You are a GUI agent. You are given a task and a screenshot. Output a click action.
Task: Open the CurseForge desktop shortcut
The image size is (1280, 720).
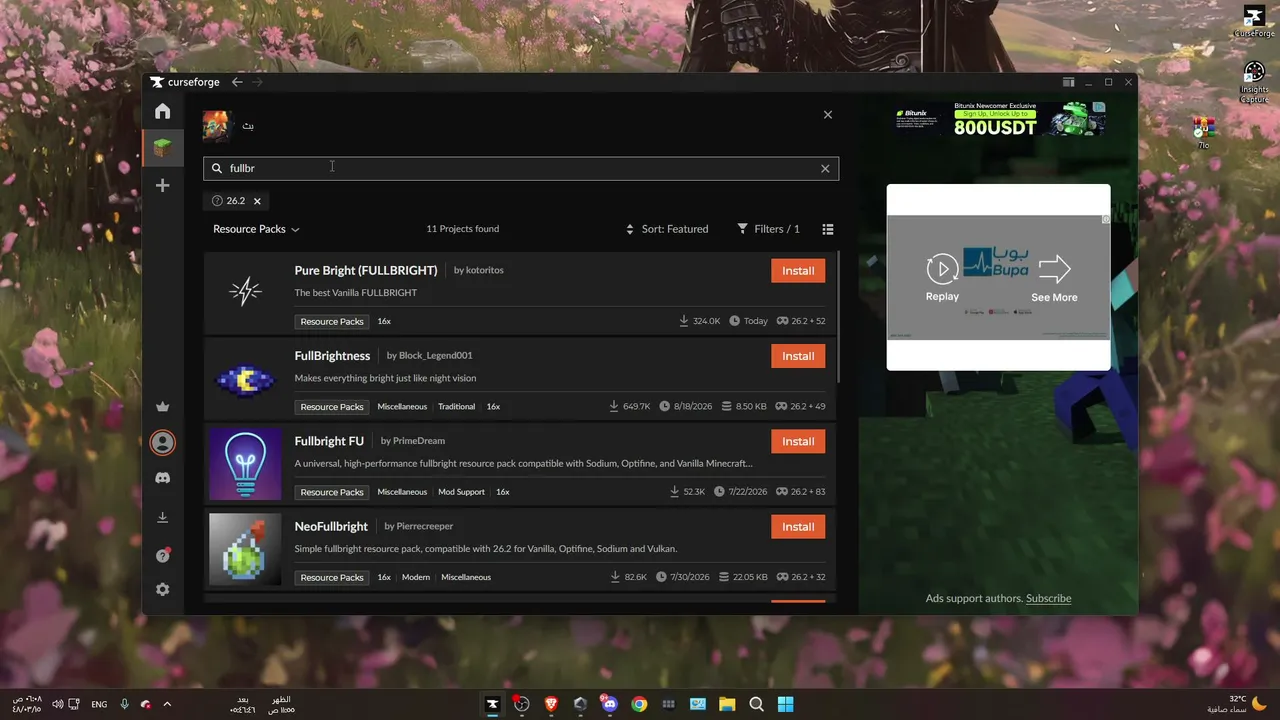(1254, 22)
